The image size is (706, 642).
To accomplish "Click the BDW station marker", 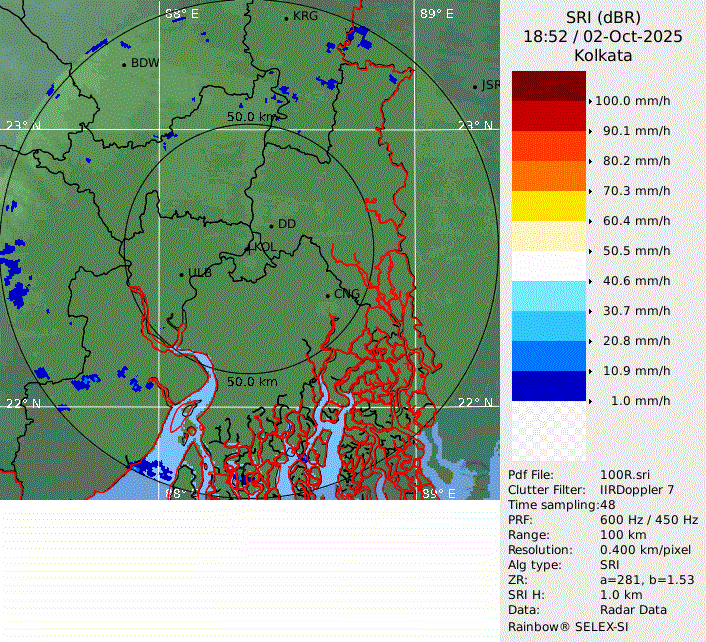I will pyautogui.click(x=124, y=64).
